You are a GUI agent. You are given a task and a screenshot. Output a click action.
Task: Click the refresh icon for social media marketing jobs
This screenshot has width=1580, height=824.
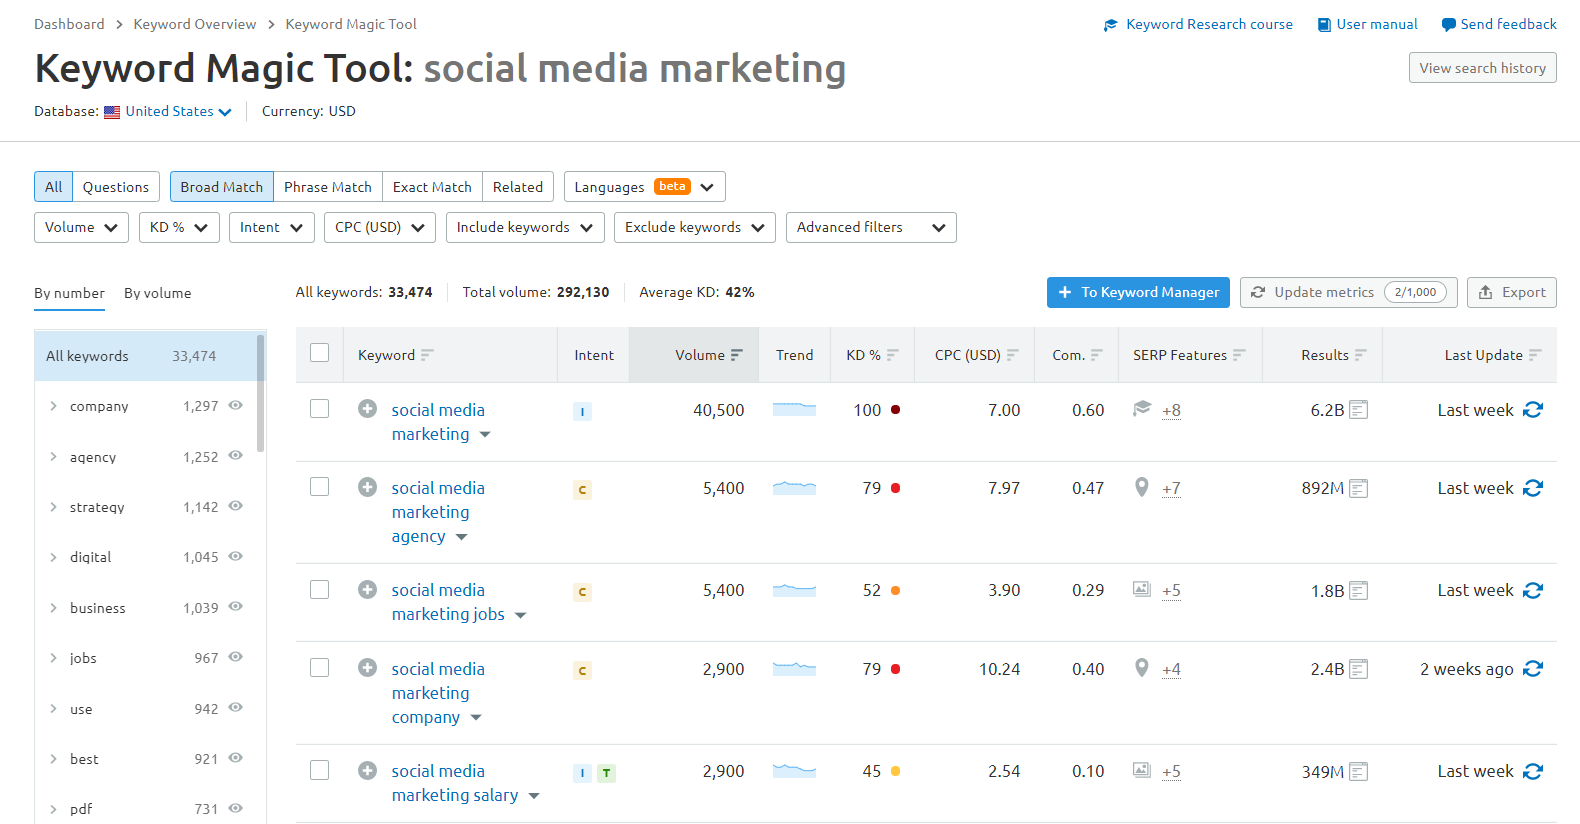[x=1533, y=591]
